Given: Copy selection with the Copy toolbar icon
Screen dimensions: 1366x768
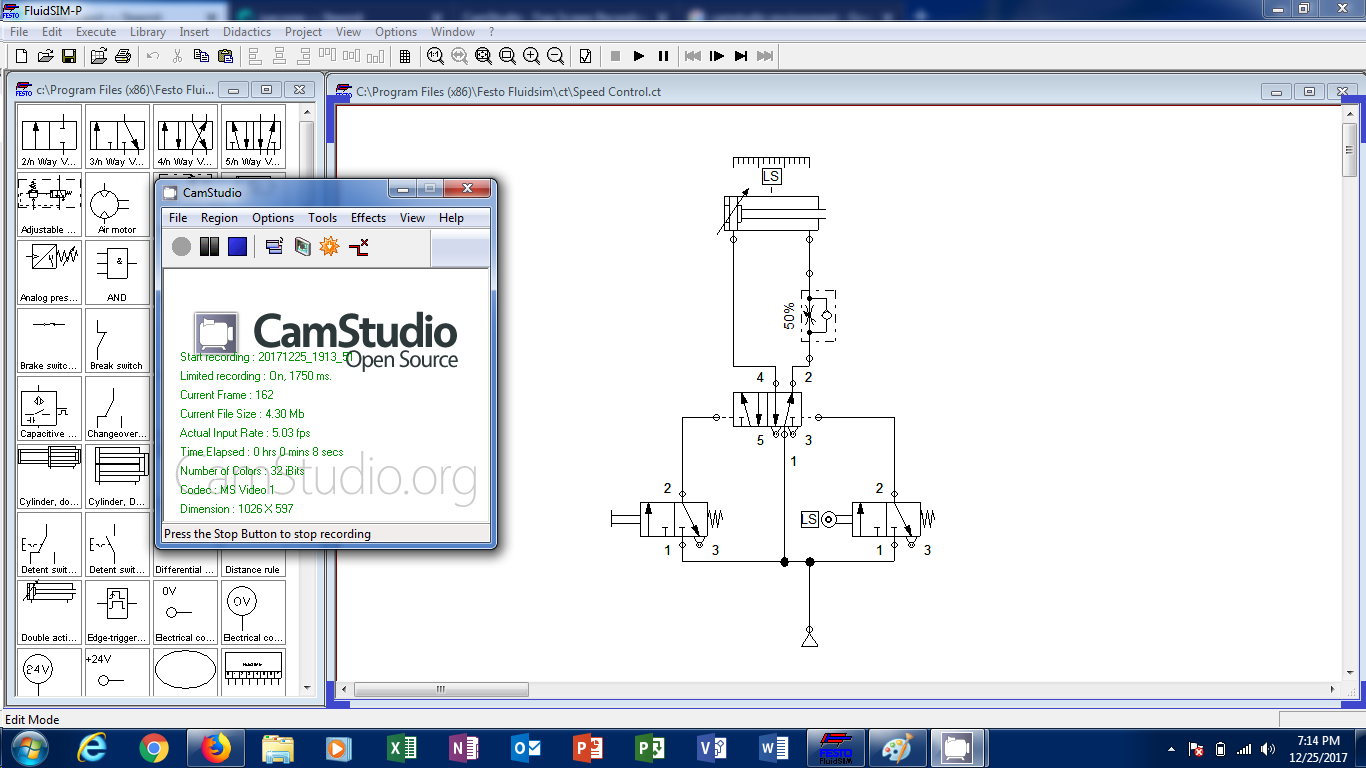Looking at the screenshot, I should (201, 56).
